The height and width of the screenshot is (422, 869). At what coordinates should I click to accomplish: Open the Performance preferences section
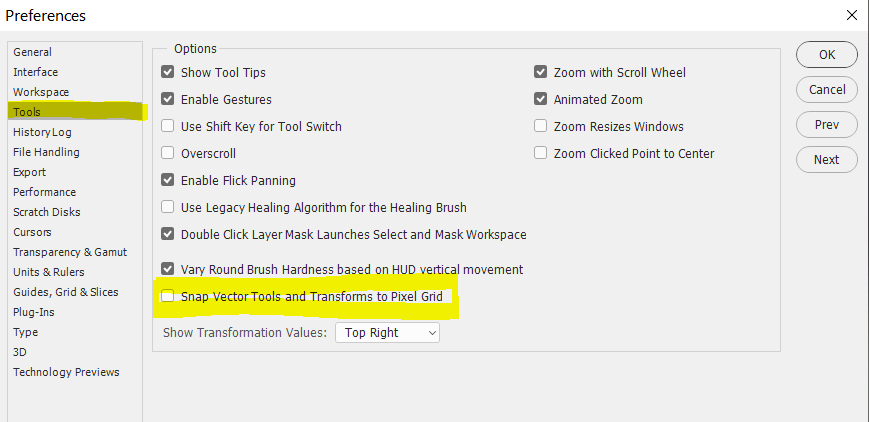pyautogui.click(x=45, y=192)
